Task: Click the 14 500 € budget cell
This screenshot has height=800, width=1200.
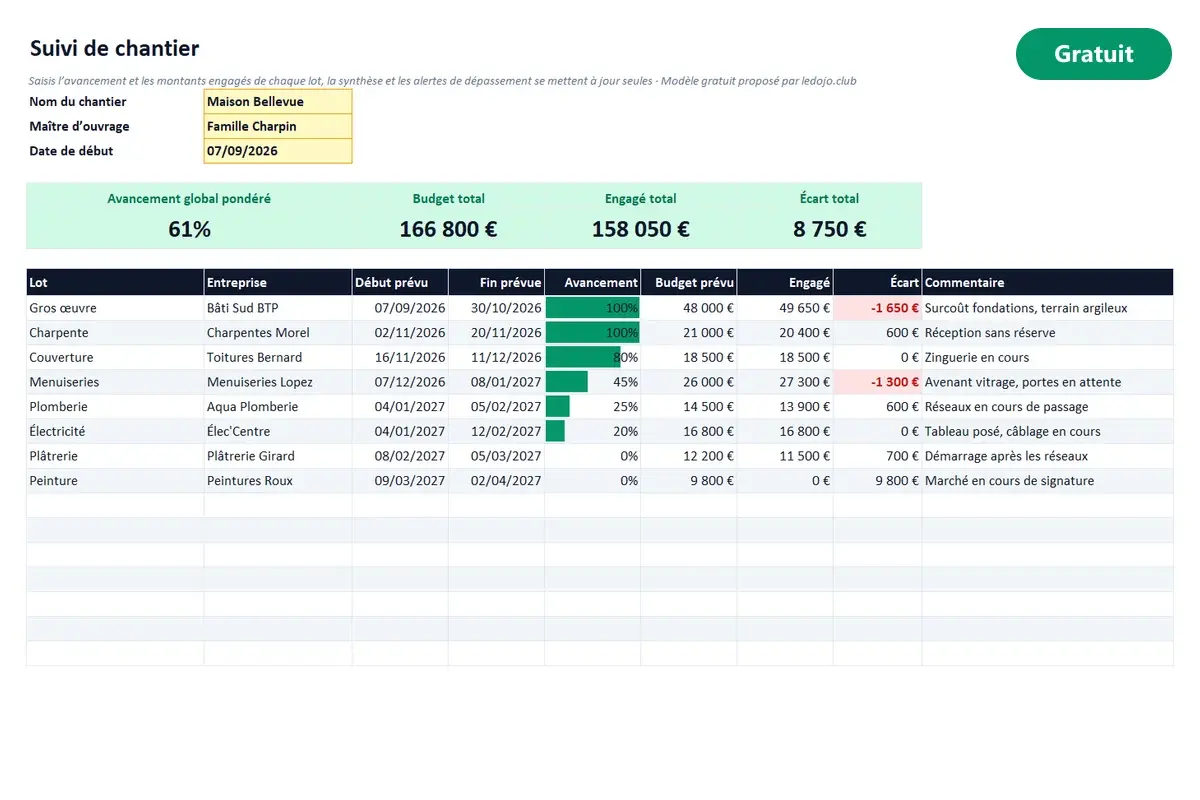Action: click(x=688, y=407)
